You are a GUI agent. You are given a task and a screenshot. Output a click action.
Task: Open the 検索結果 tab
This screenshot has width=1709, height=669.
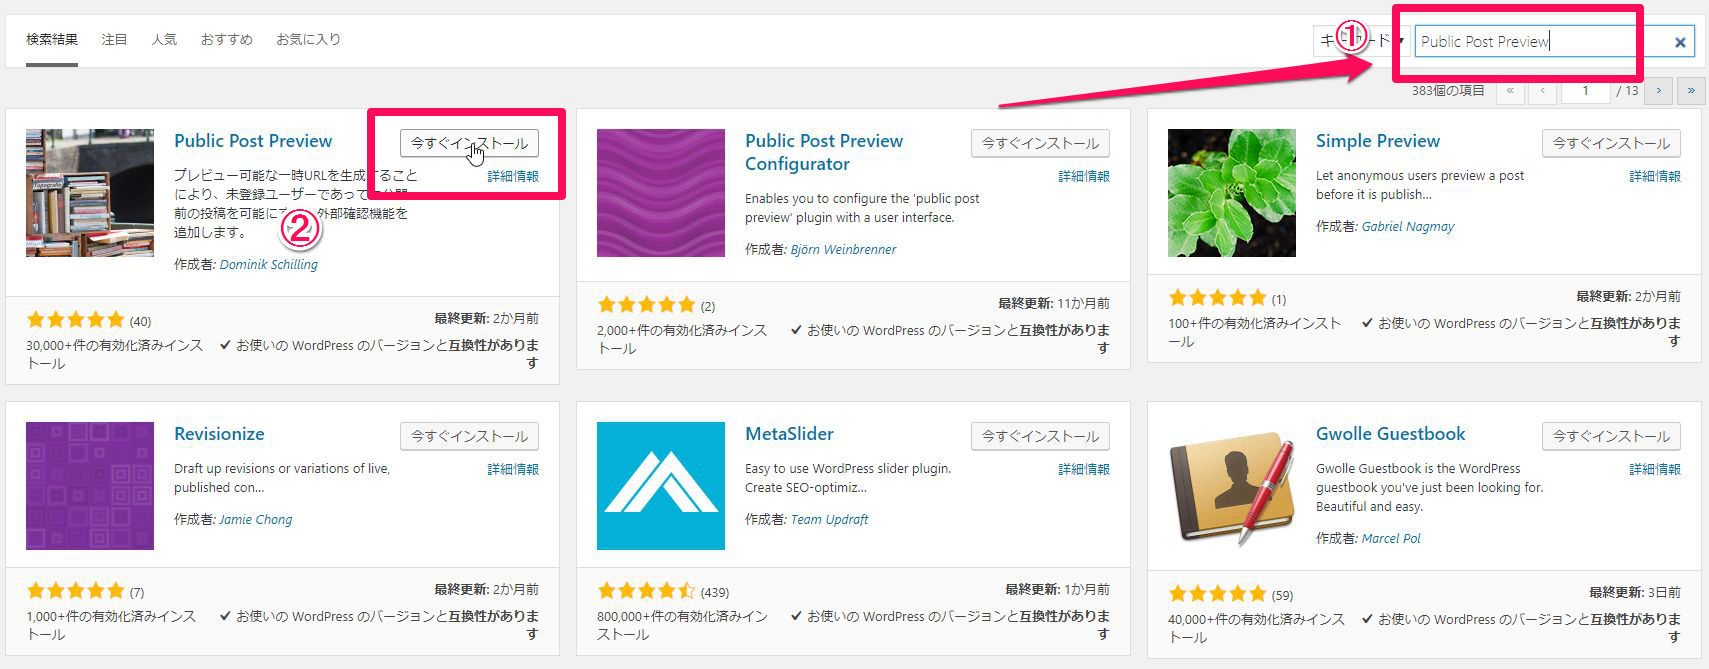coord(52,39)
